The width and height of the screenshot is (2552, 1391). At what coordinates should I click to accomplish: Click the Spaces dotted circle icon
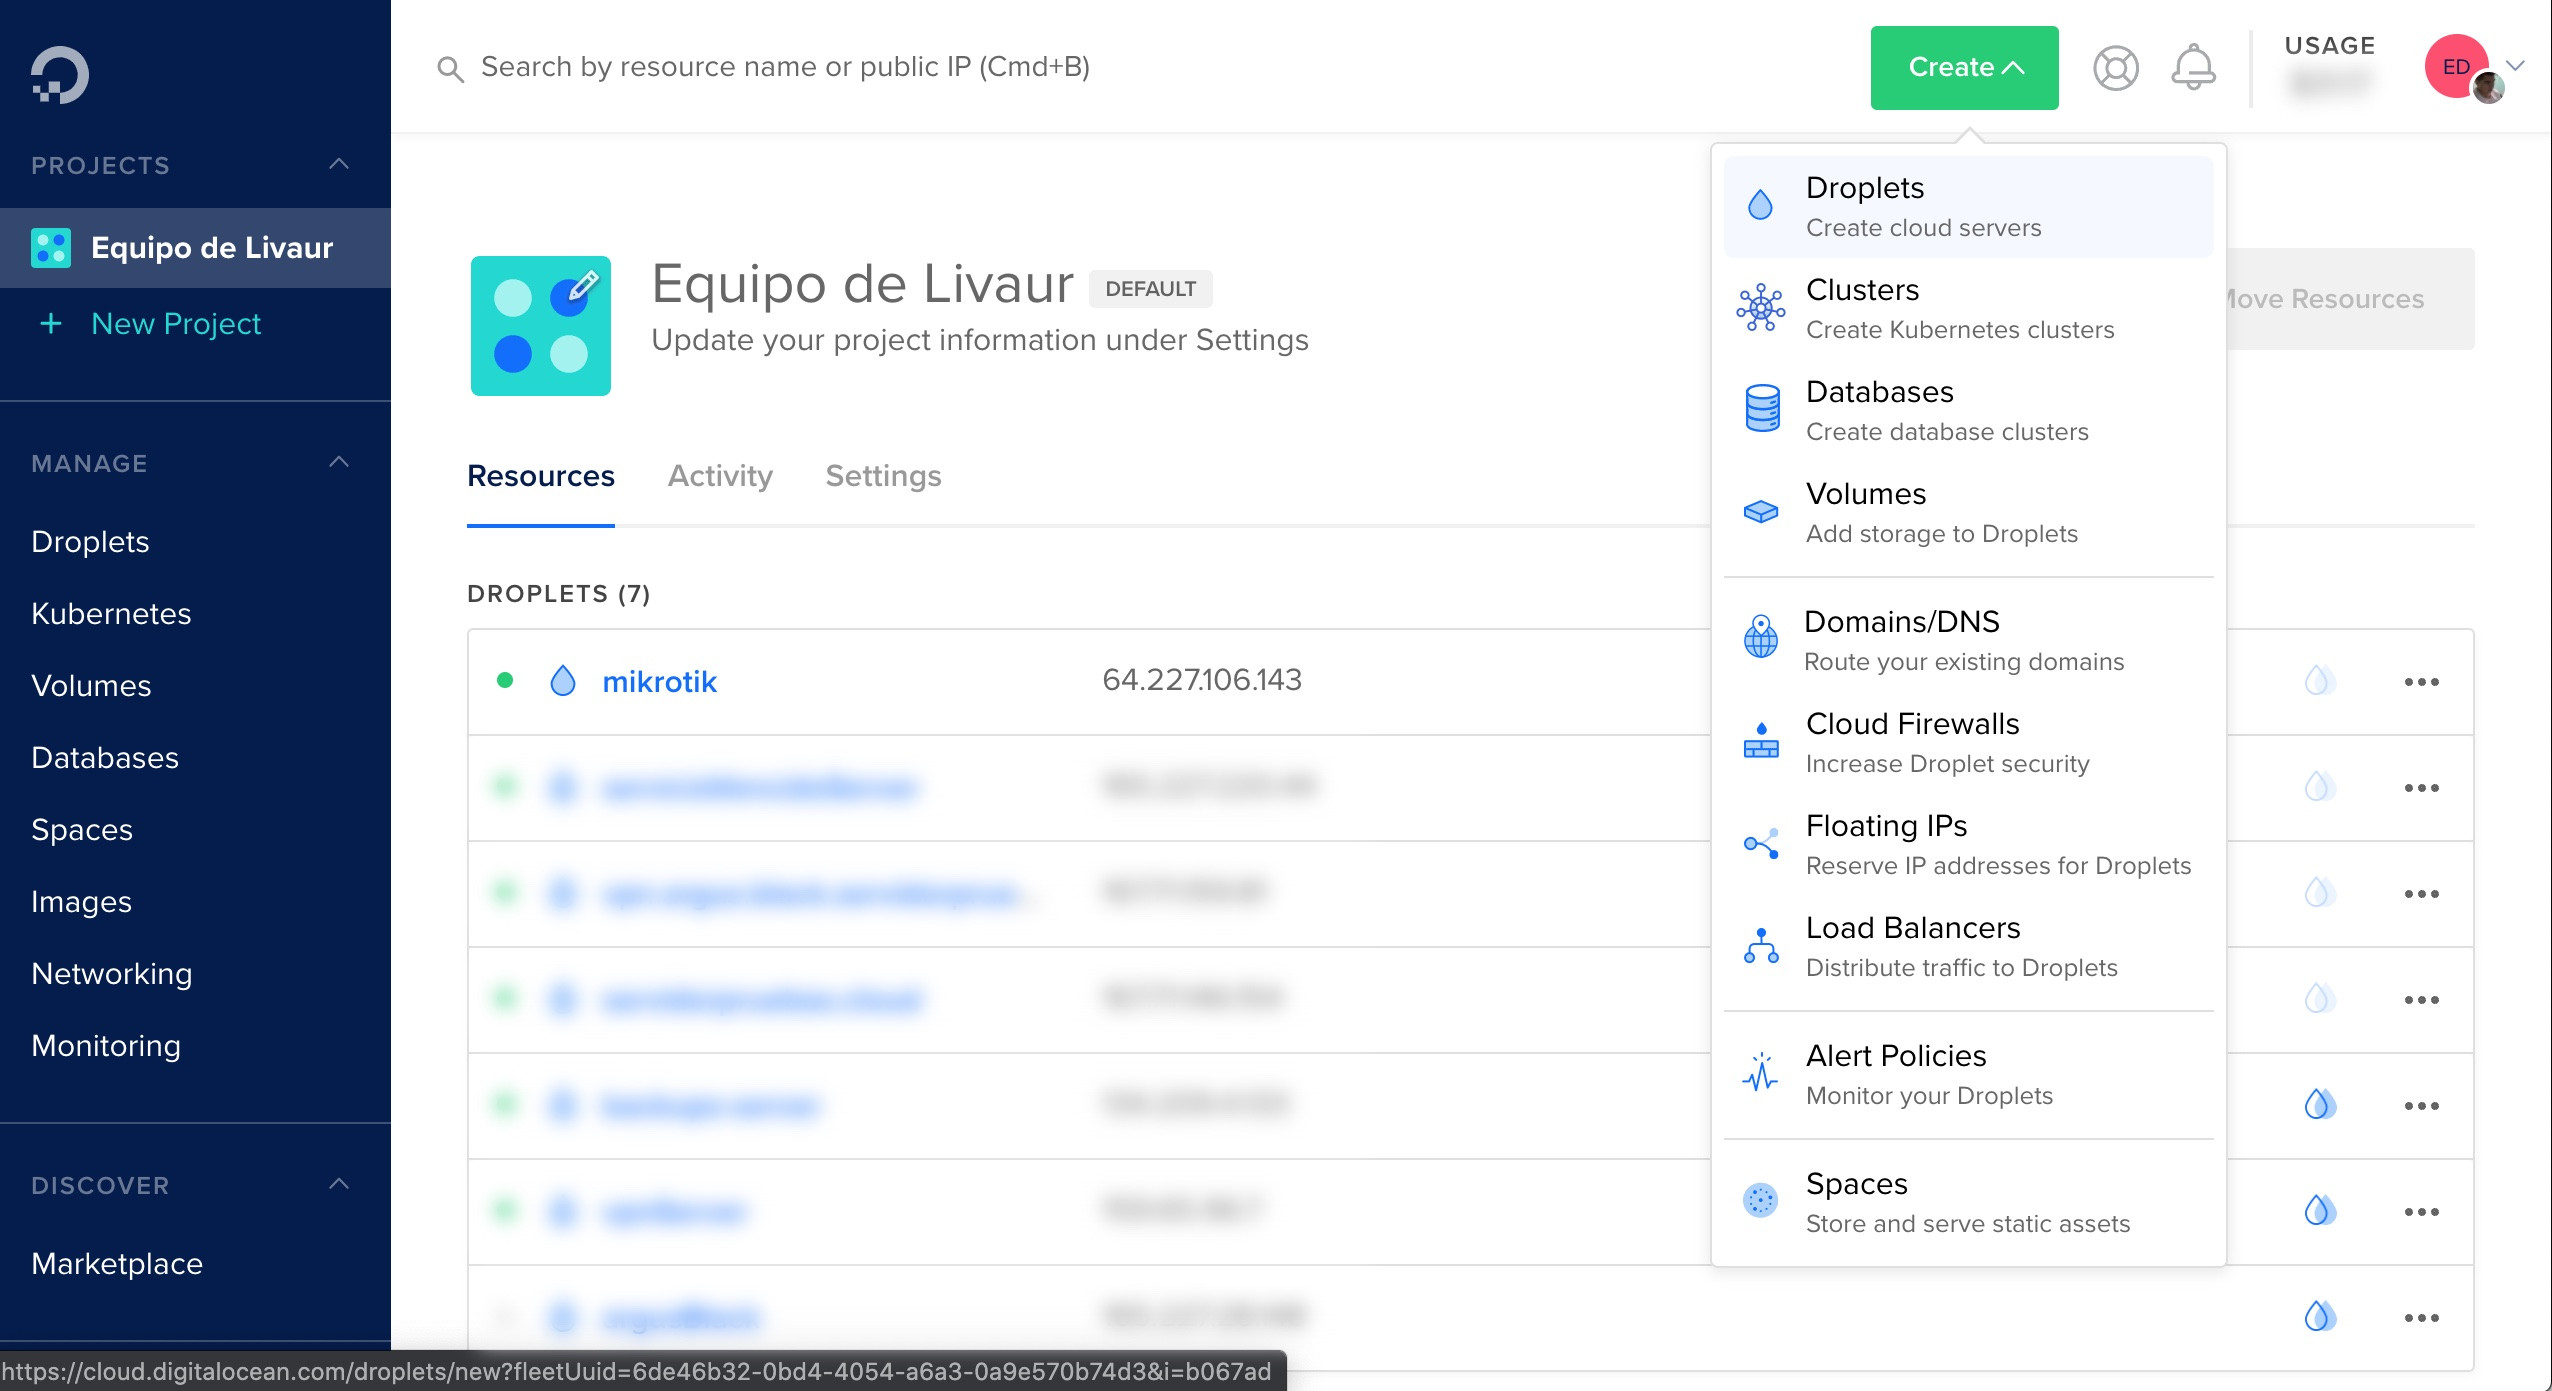[x=1760, y=1200]
